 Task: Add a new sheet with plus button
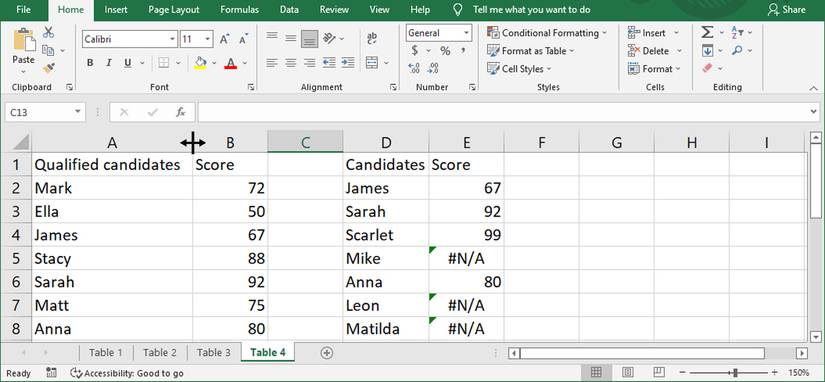(327, 353)
